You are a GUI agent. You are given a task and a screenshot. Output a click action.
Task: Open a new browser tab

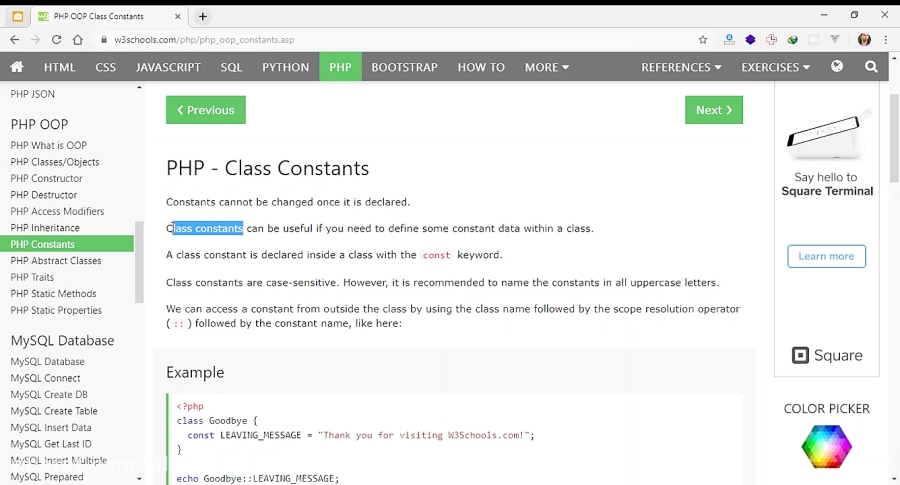(x=203, y=16)
